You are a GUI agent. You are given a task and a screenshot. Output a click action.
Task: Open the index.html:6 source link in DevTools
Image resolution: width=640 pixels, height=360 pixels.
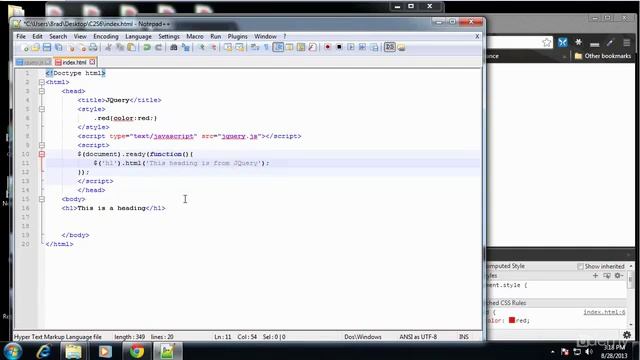point(604,312)
